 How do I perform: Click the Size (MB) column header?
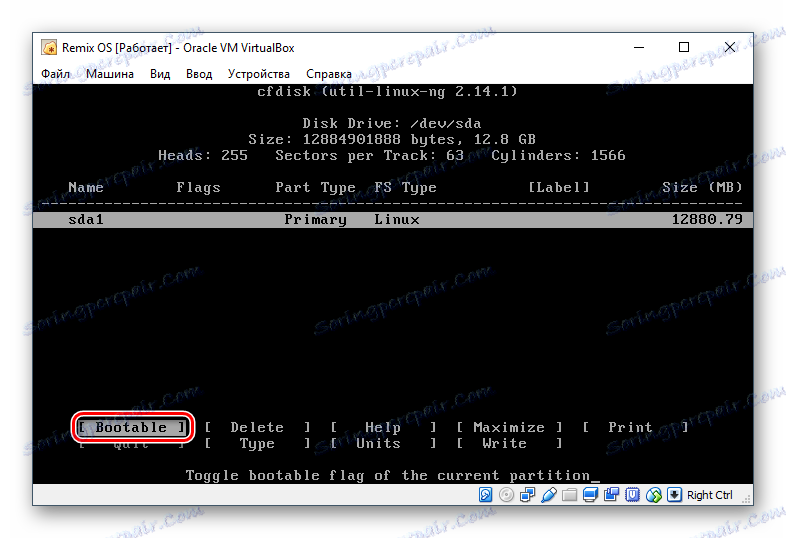(x=702, y=188)
